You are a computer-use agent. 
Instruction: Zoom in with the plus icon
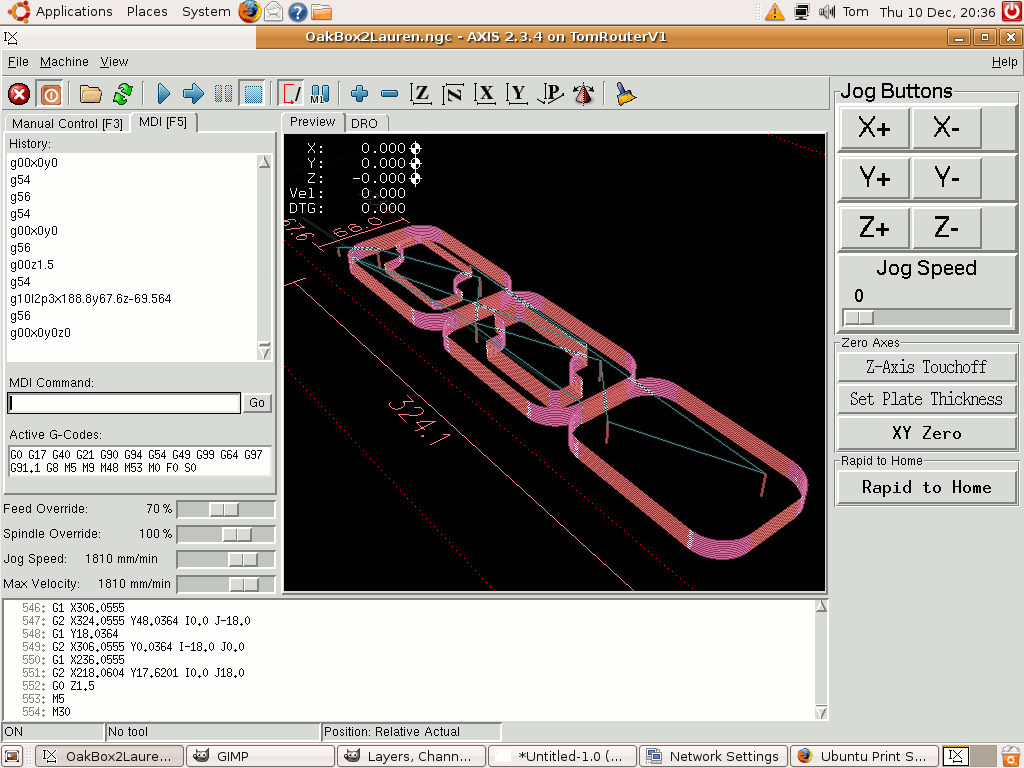(360, 94)
